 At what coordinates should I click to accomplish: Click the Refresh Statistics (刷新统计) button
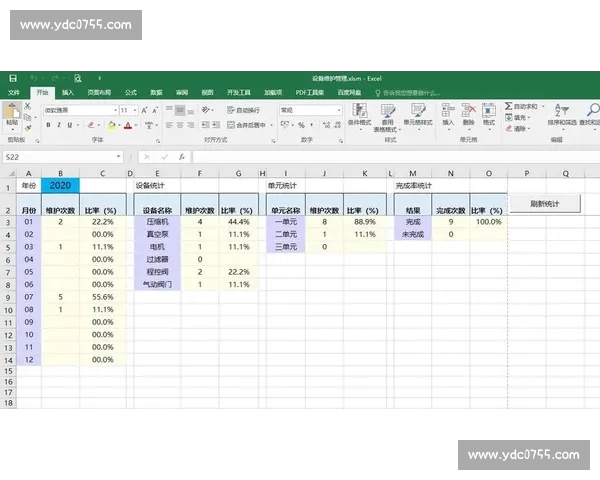[x=545, y=204]
